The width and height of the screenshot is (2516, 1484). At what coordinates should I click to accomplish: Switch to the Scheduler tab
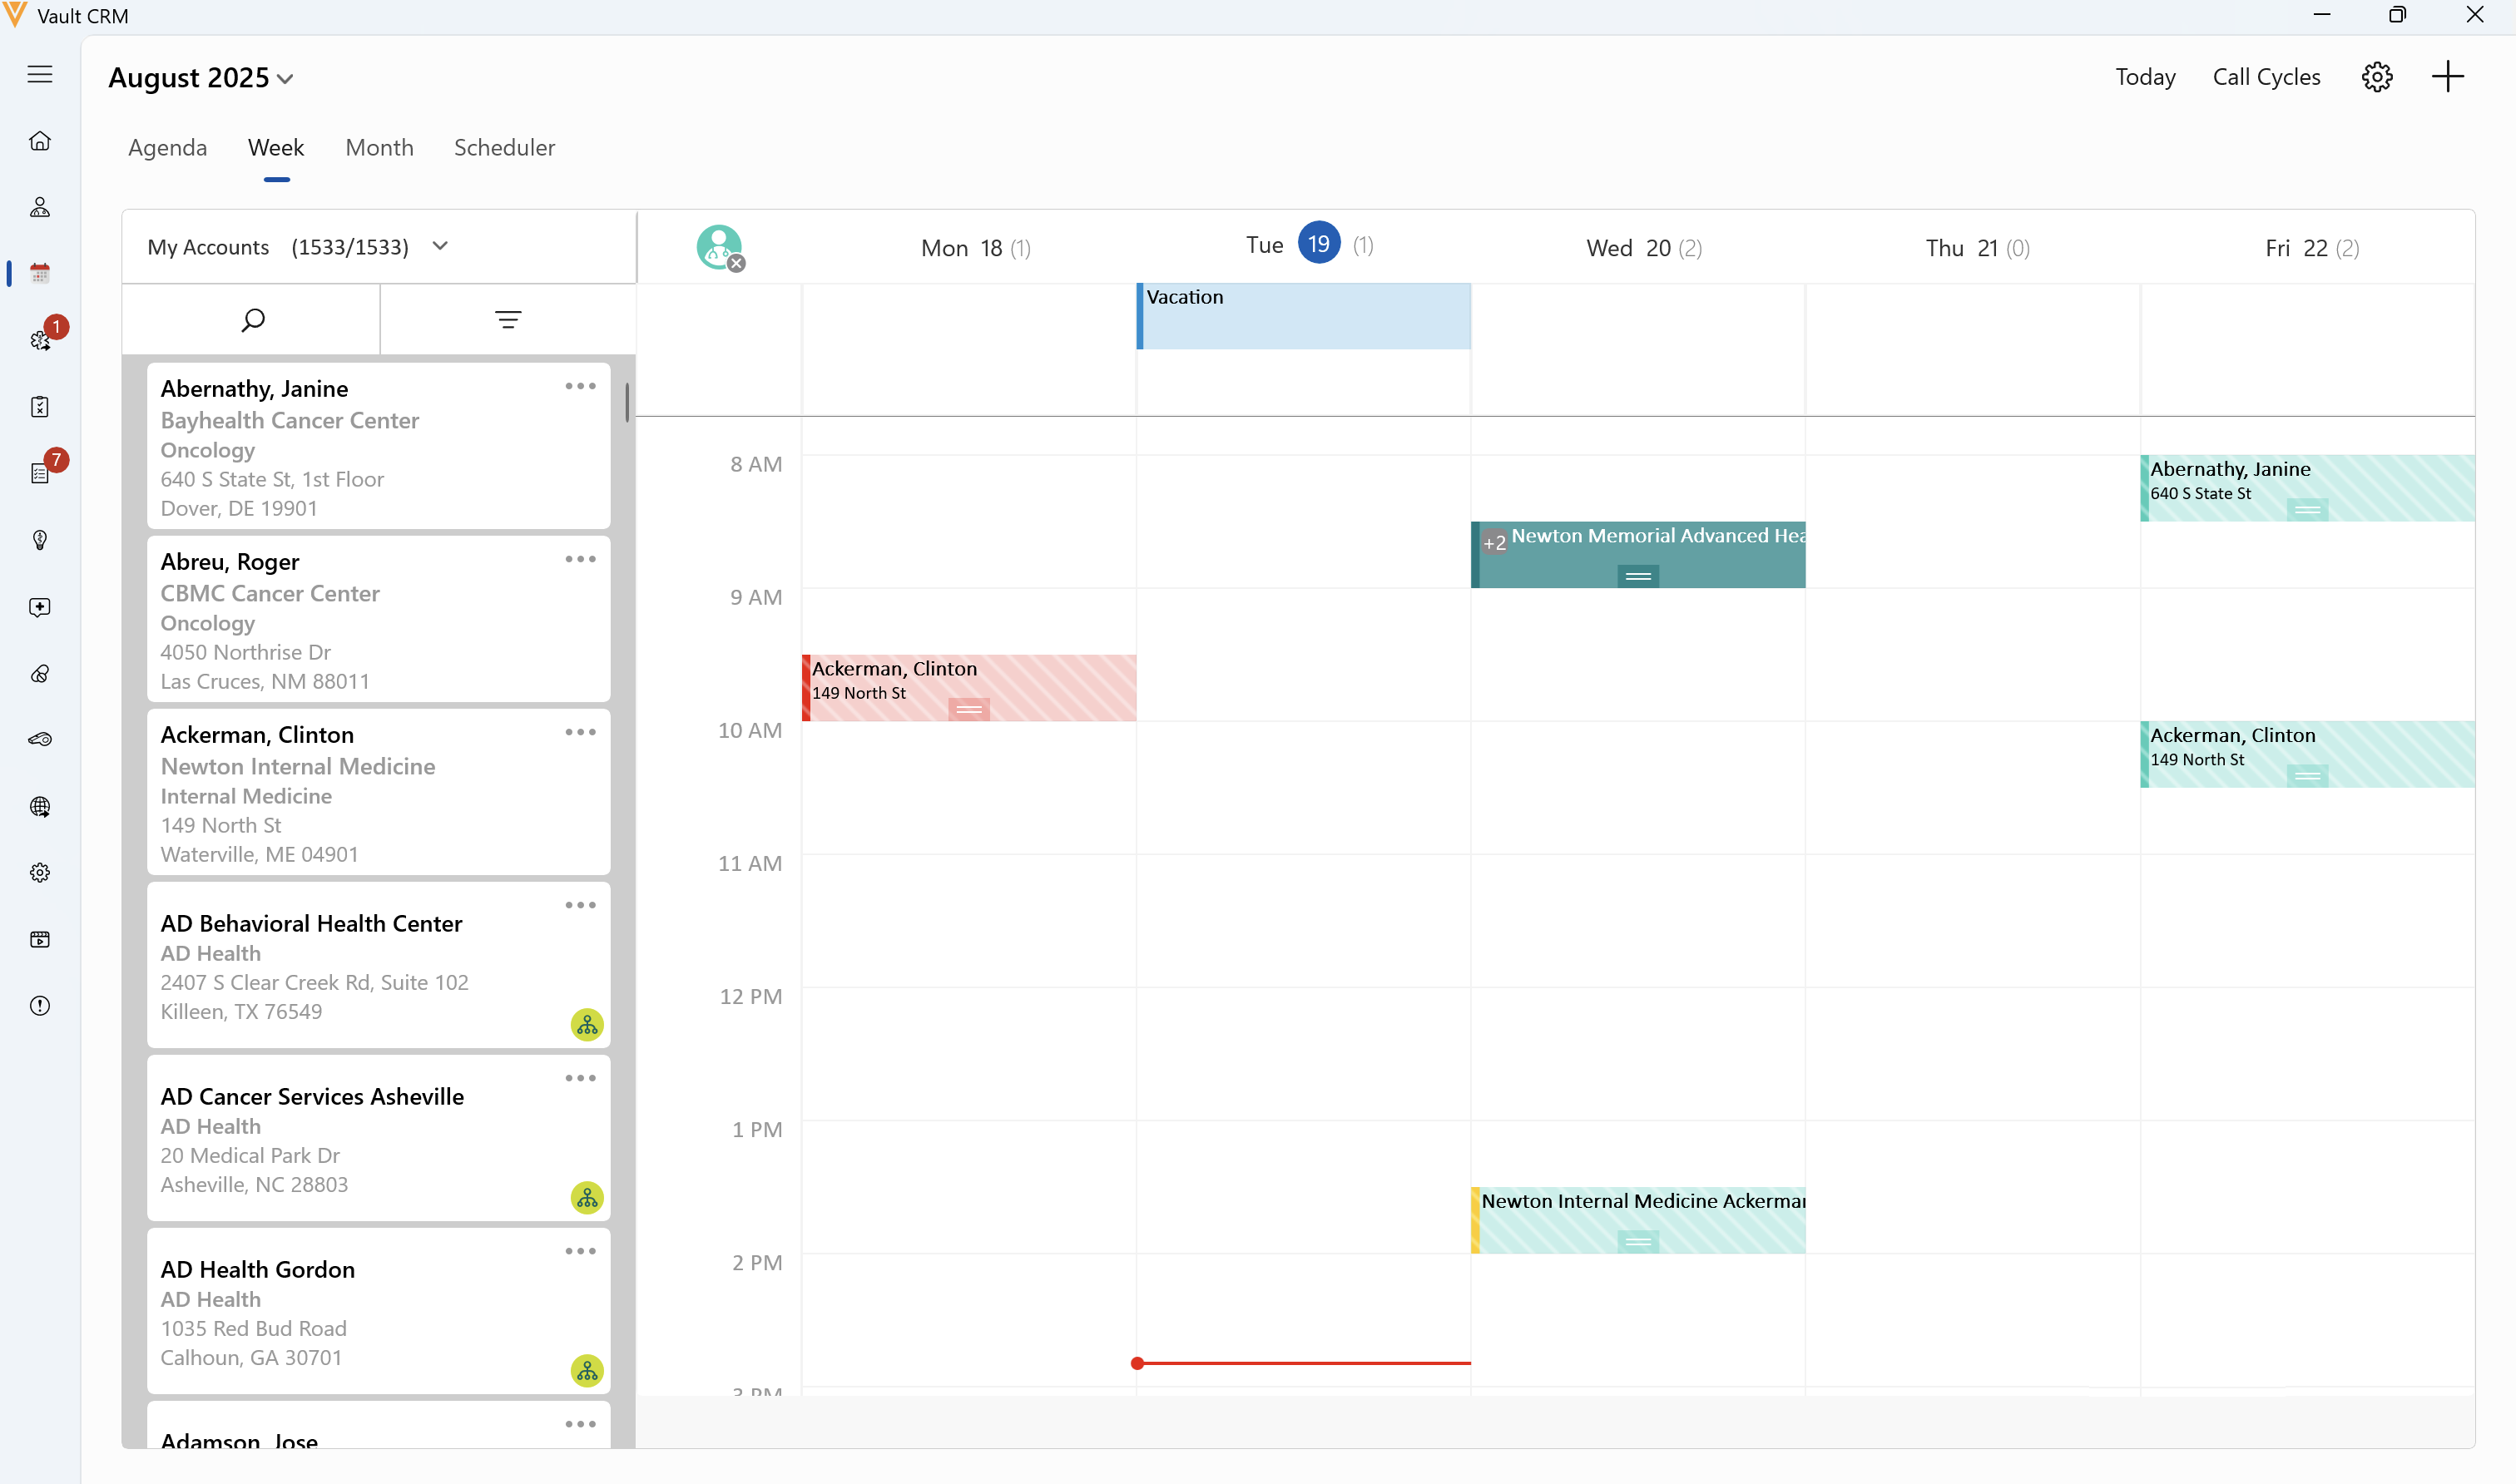[504, 148]
